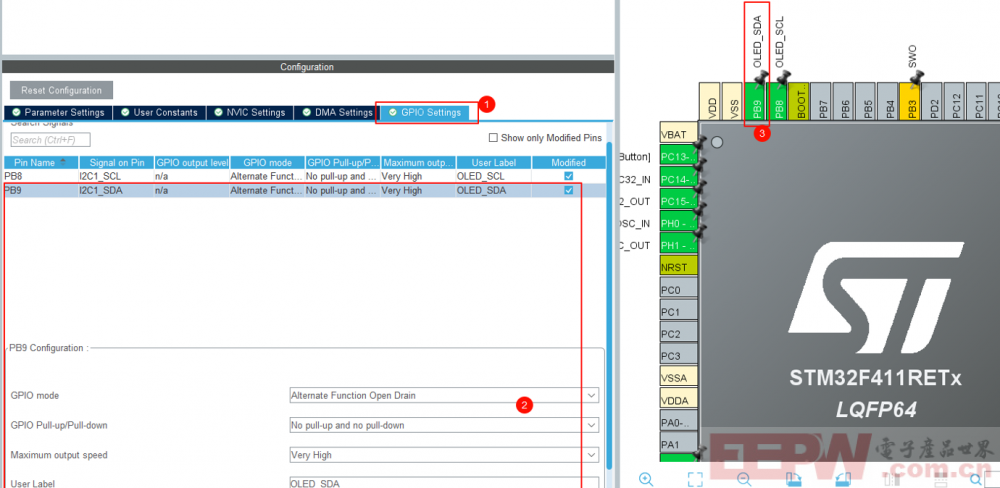1000x488 pixels.
Task: Sort by GPIO output level column header
Action: [192, 163]
